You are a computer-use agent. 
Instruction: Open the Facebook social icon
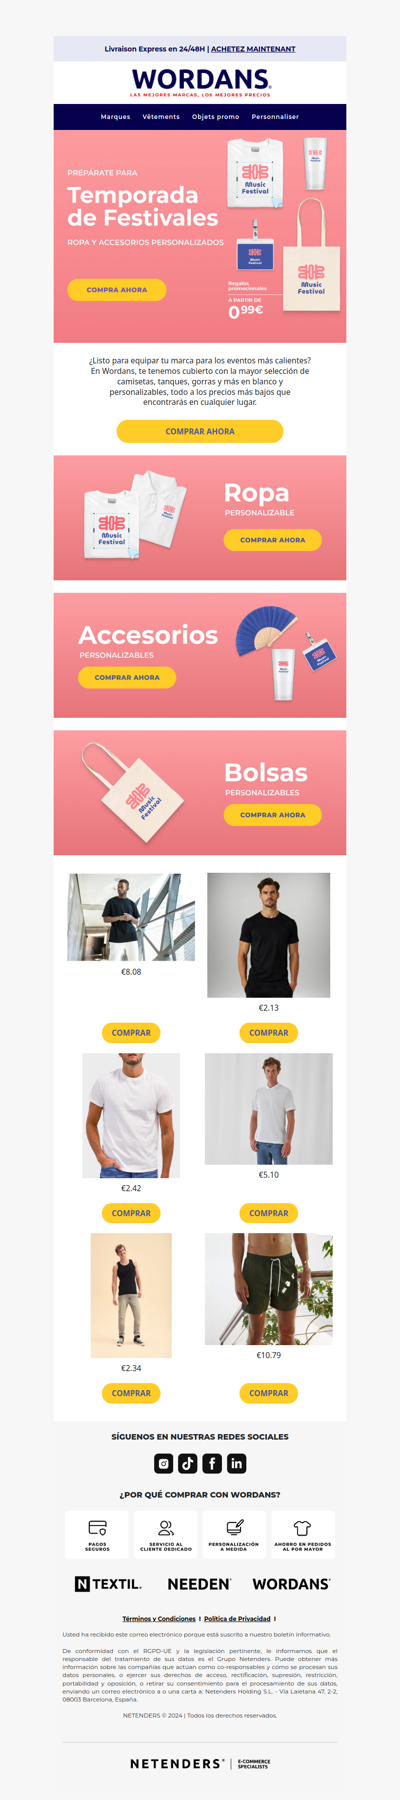pyautogui.click(x=212, y=1463)
